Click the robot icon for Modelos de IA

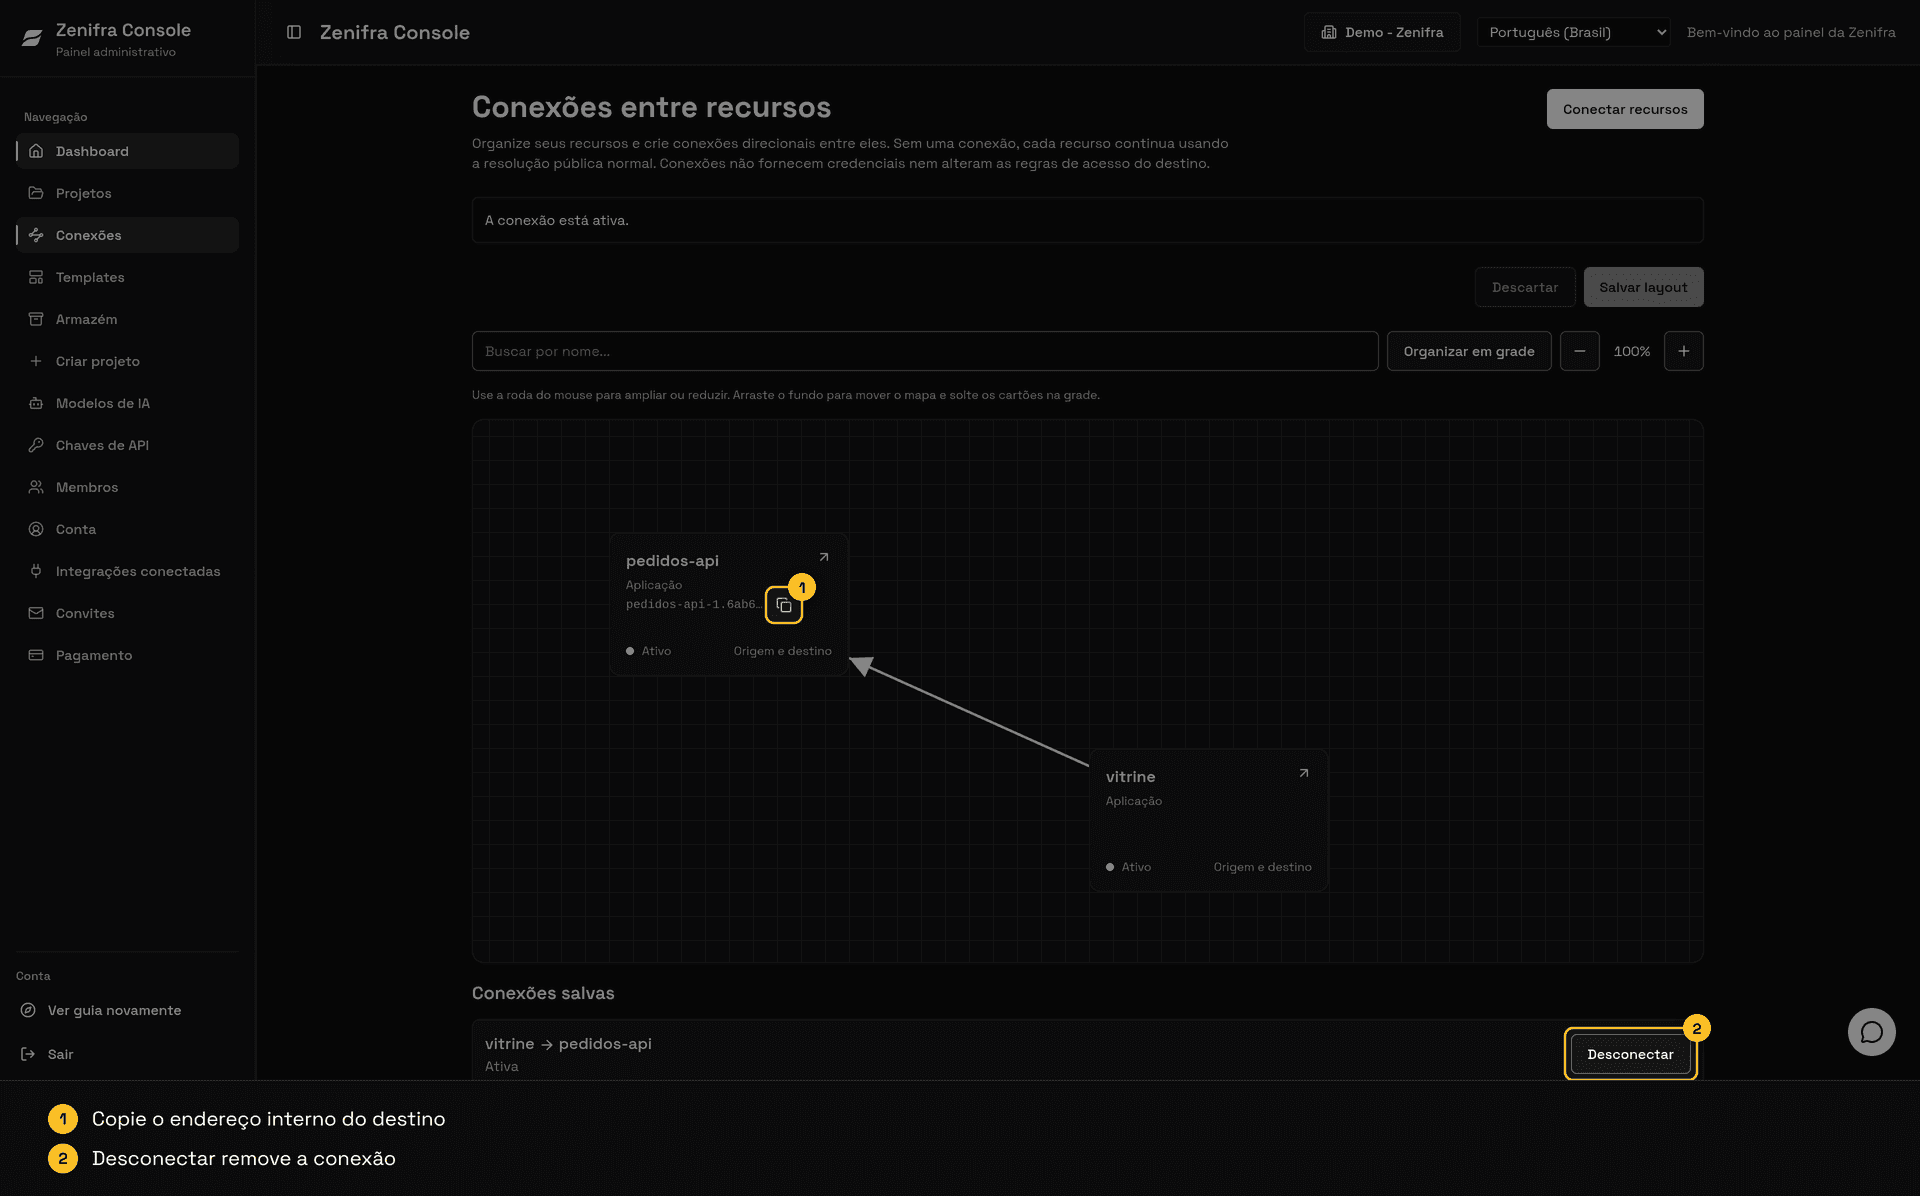click(x=36, y=403)
